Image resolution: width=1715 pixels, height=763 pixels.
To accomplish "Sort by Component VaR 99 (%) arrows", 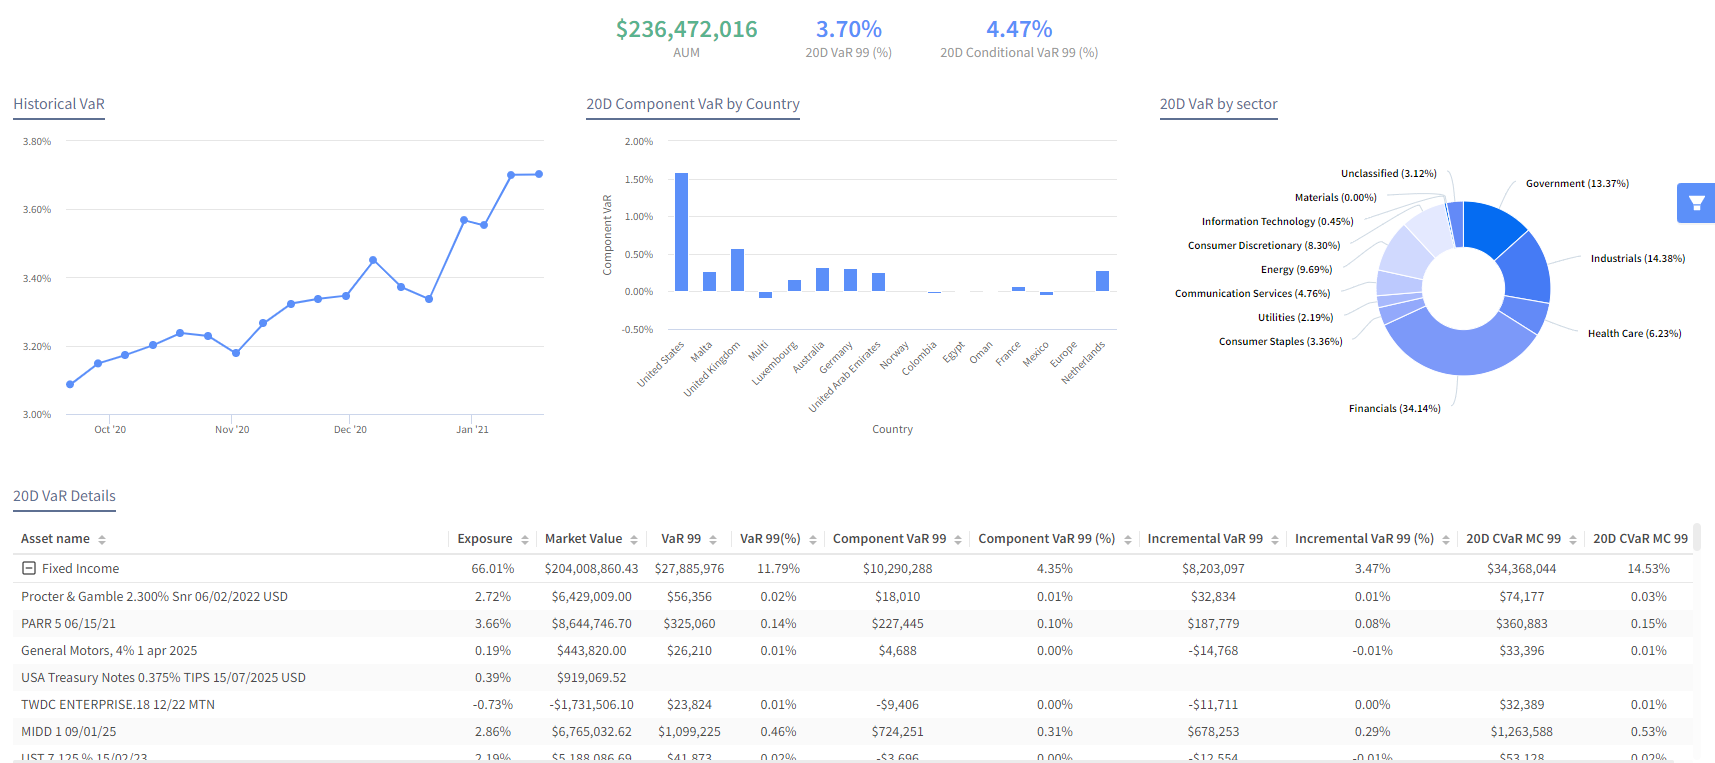I will 1128,540.
